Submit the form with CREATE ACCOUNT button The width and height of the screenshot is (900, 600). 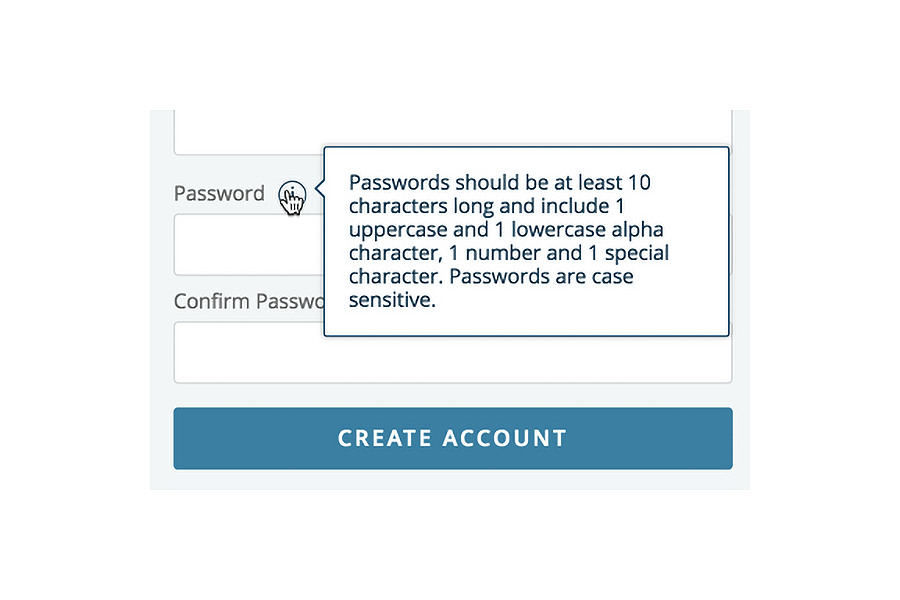coord(453,439)
